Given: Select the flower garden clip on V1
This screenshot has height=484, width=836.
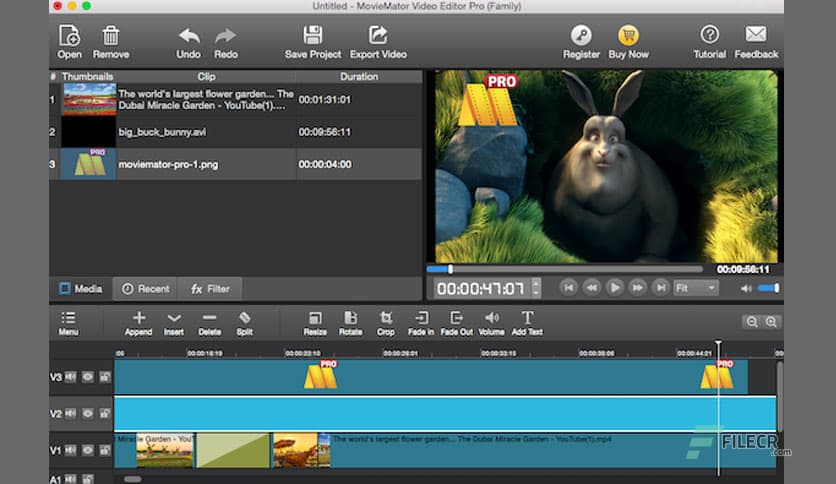Looking at the screenshot, I should (x=553, y=451).
